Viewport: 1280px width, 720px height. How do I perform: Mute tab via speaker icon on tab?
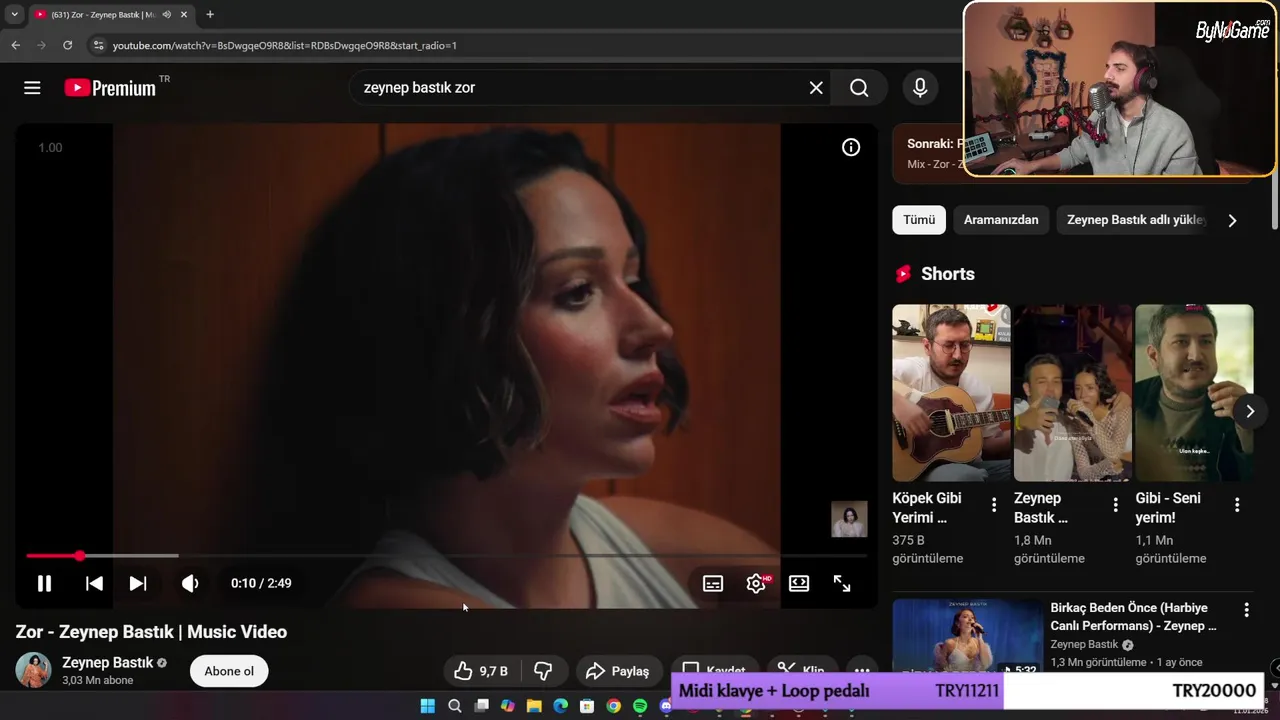coord(166,15)
